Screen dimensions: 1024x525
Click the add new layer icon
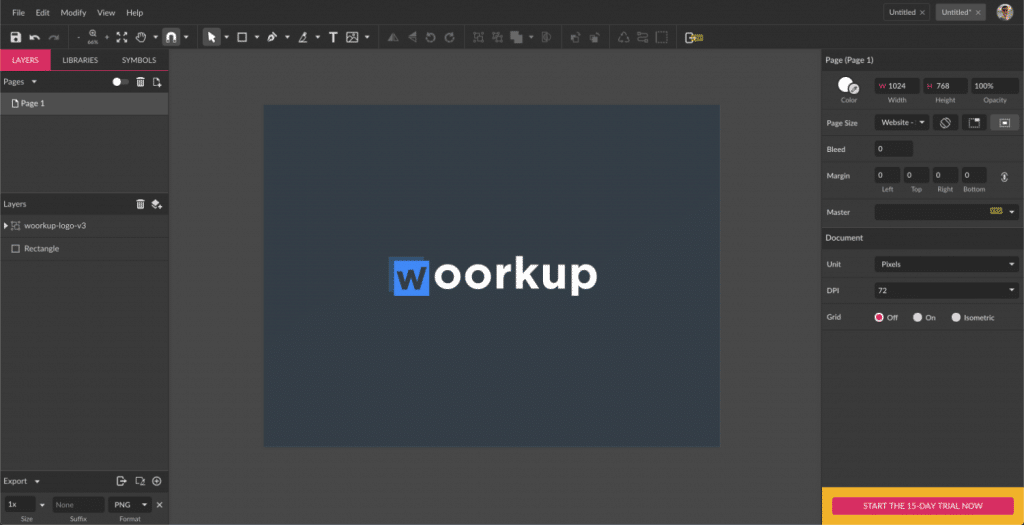pyautogui.click(x=157, y=204)
